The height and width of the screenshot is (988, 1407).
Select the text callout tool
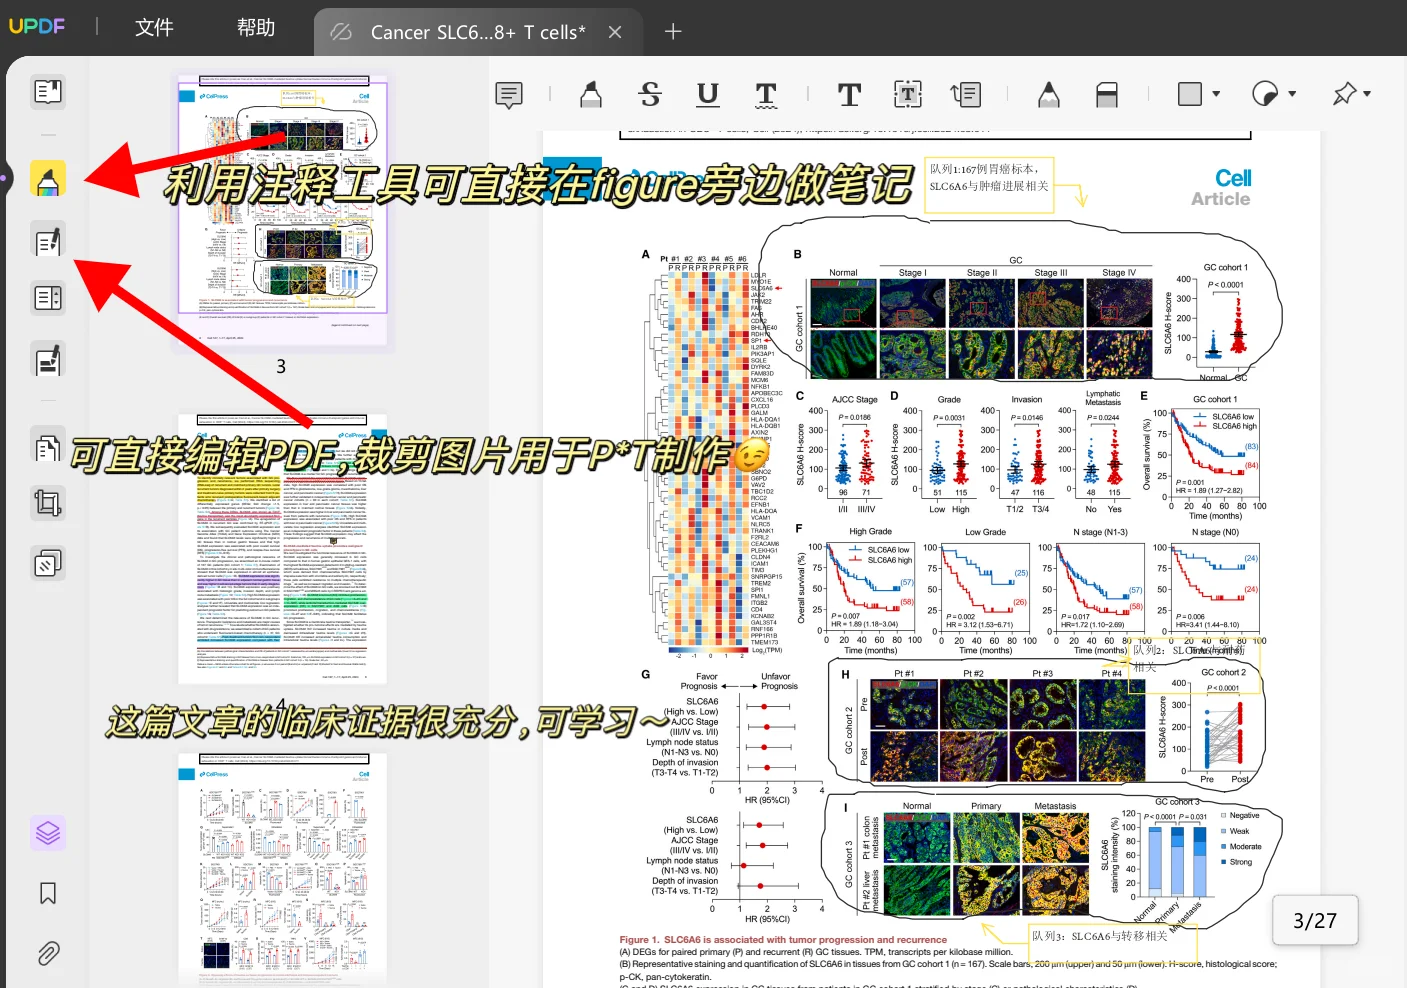click(x=965, y=95)
